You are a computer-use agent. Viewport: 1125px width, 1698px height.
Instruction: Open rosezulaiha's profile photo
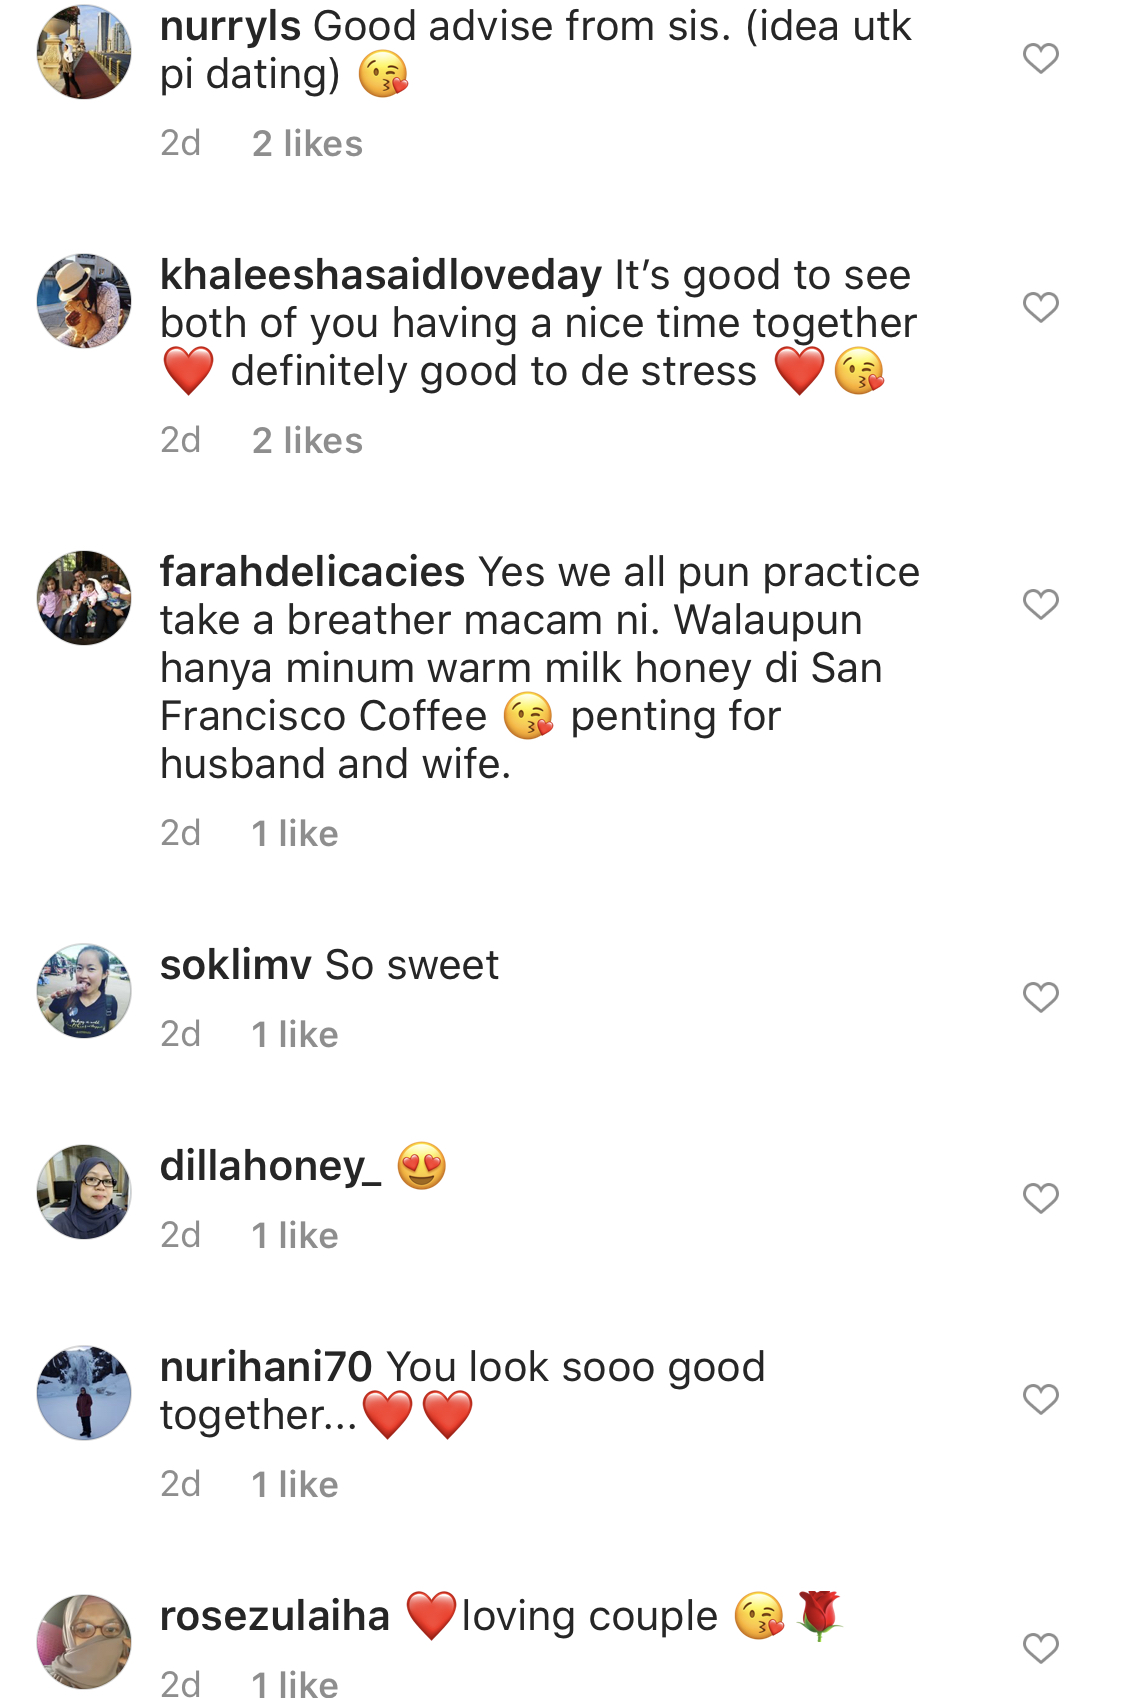(84, 1642)
